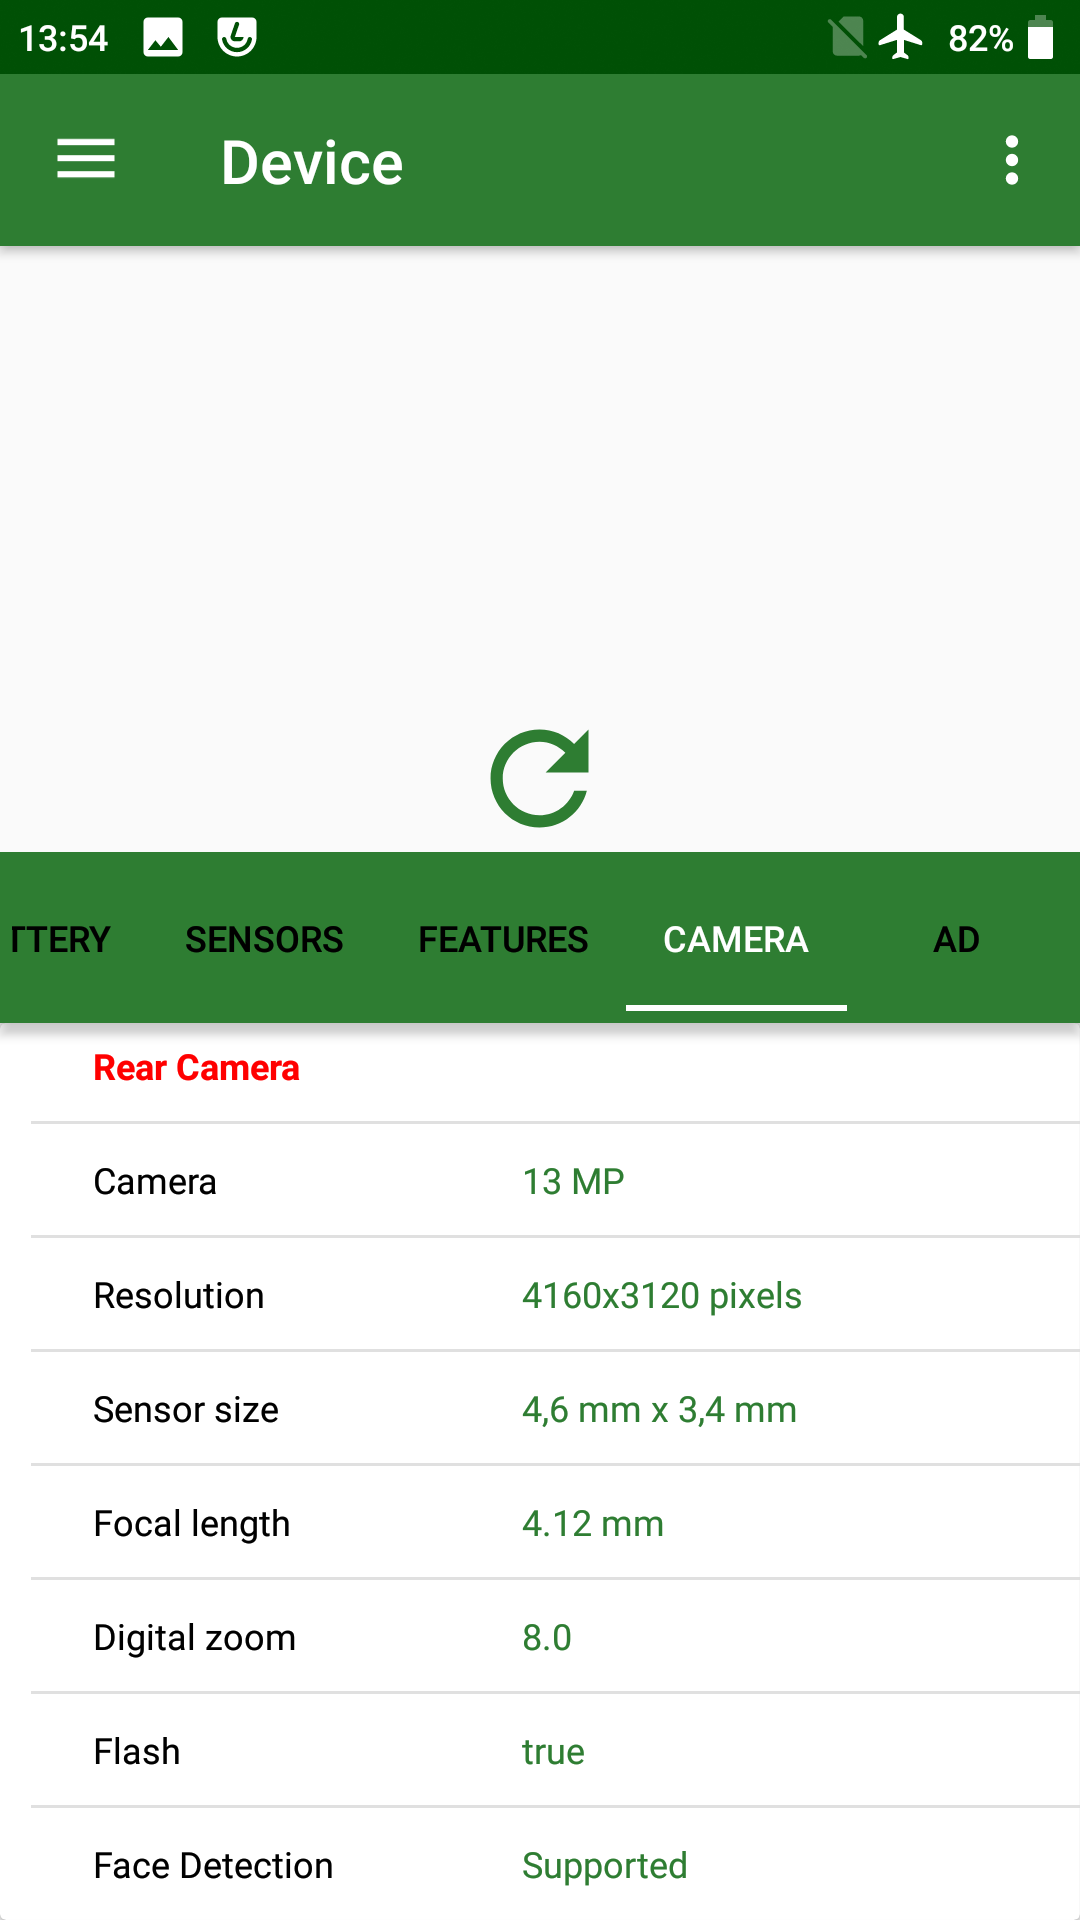Switch to the Features tab

click(503, 939)
